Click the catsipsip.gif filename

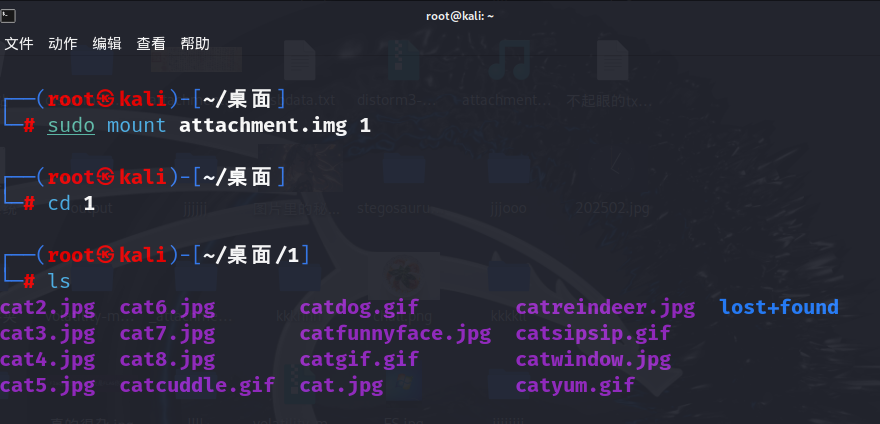pos(593,334)
